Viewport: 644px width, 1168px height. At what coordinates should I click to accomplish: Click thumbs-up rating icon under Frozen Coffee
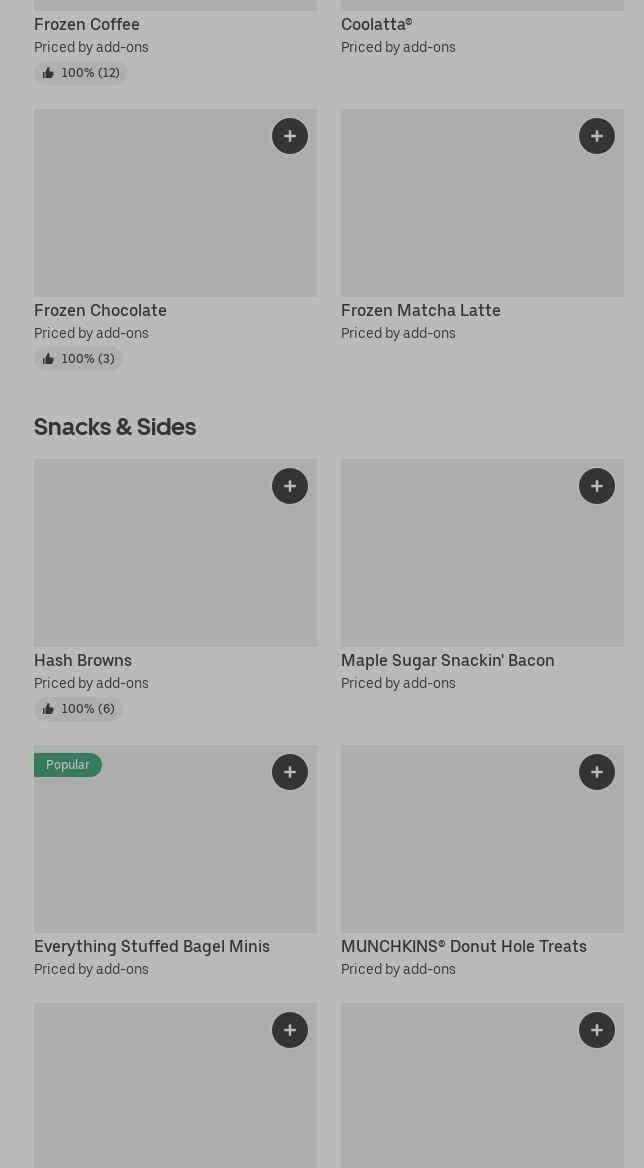point(48,73)
